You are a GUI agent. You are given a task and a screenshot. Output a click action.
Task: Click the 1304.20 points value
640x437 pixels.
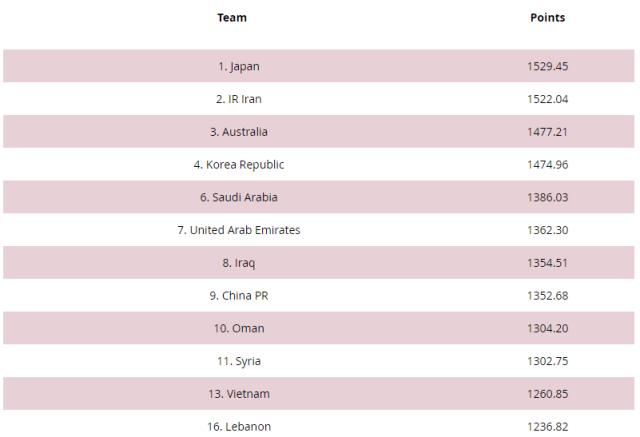click(547, 328)
